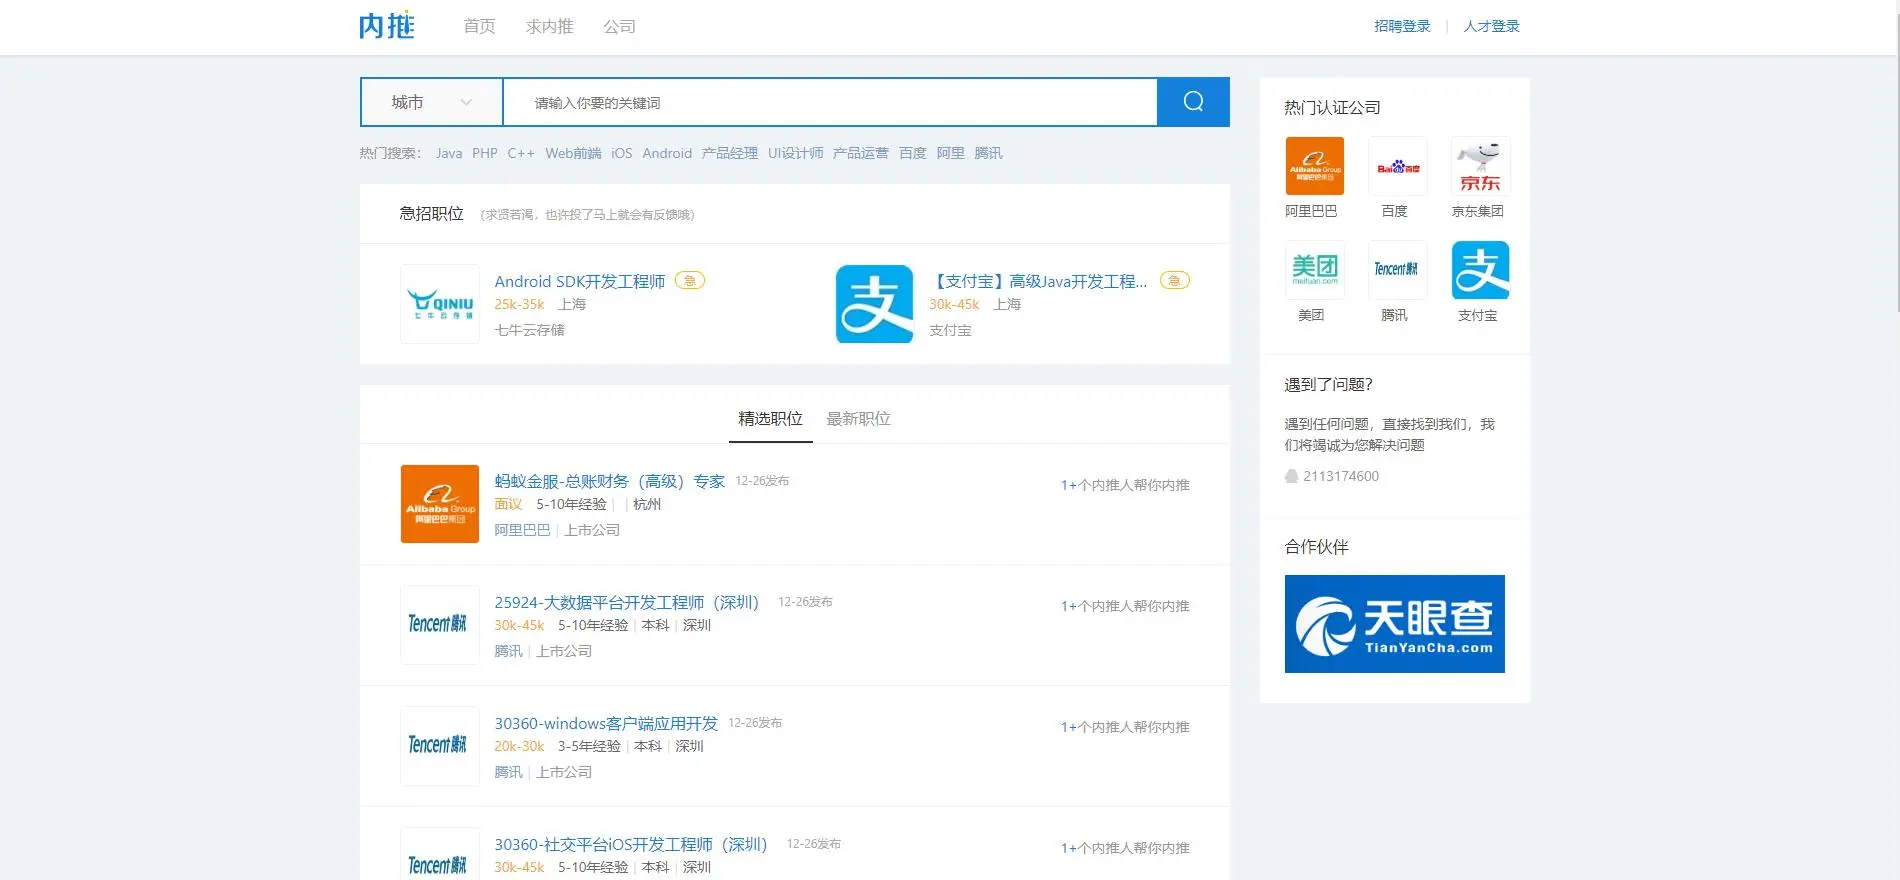
Task: Search hot keyword iOS
Action: (x=622, y=153)
